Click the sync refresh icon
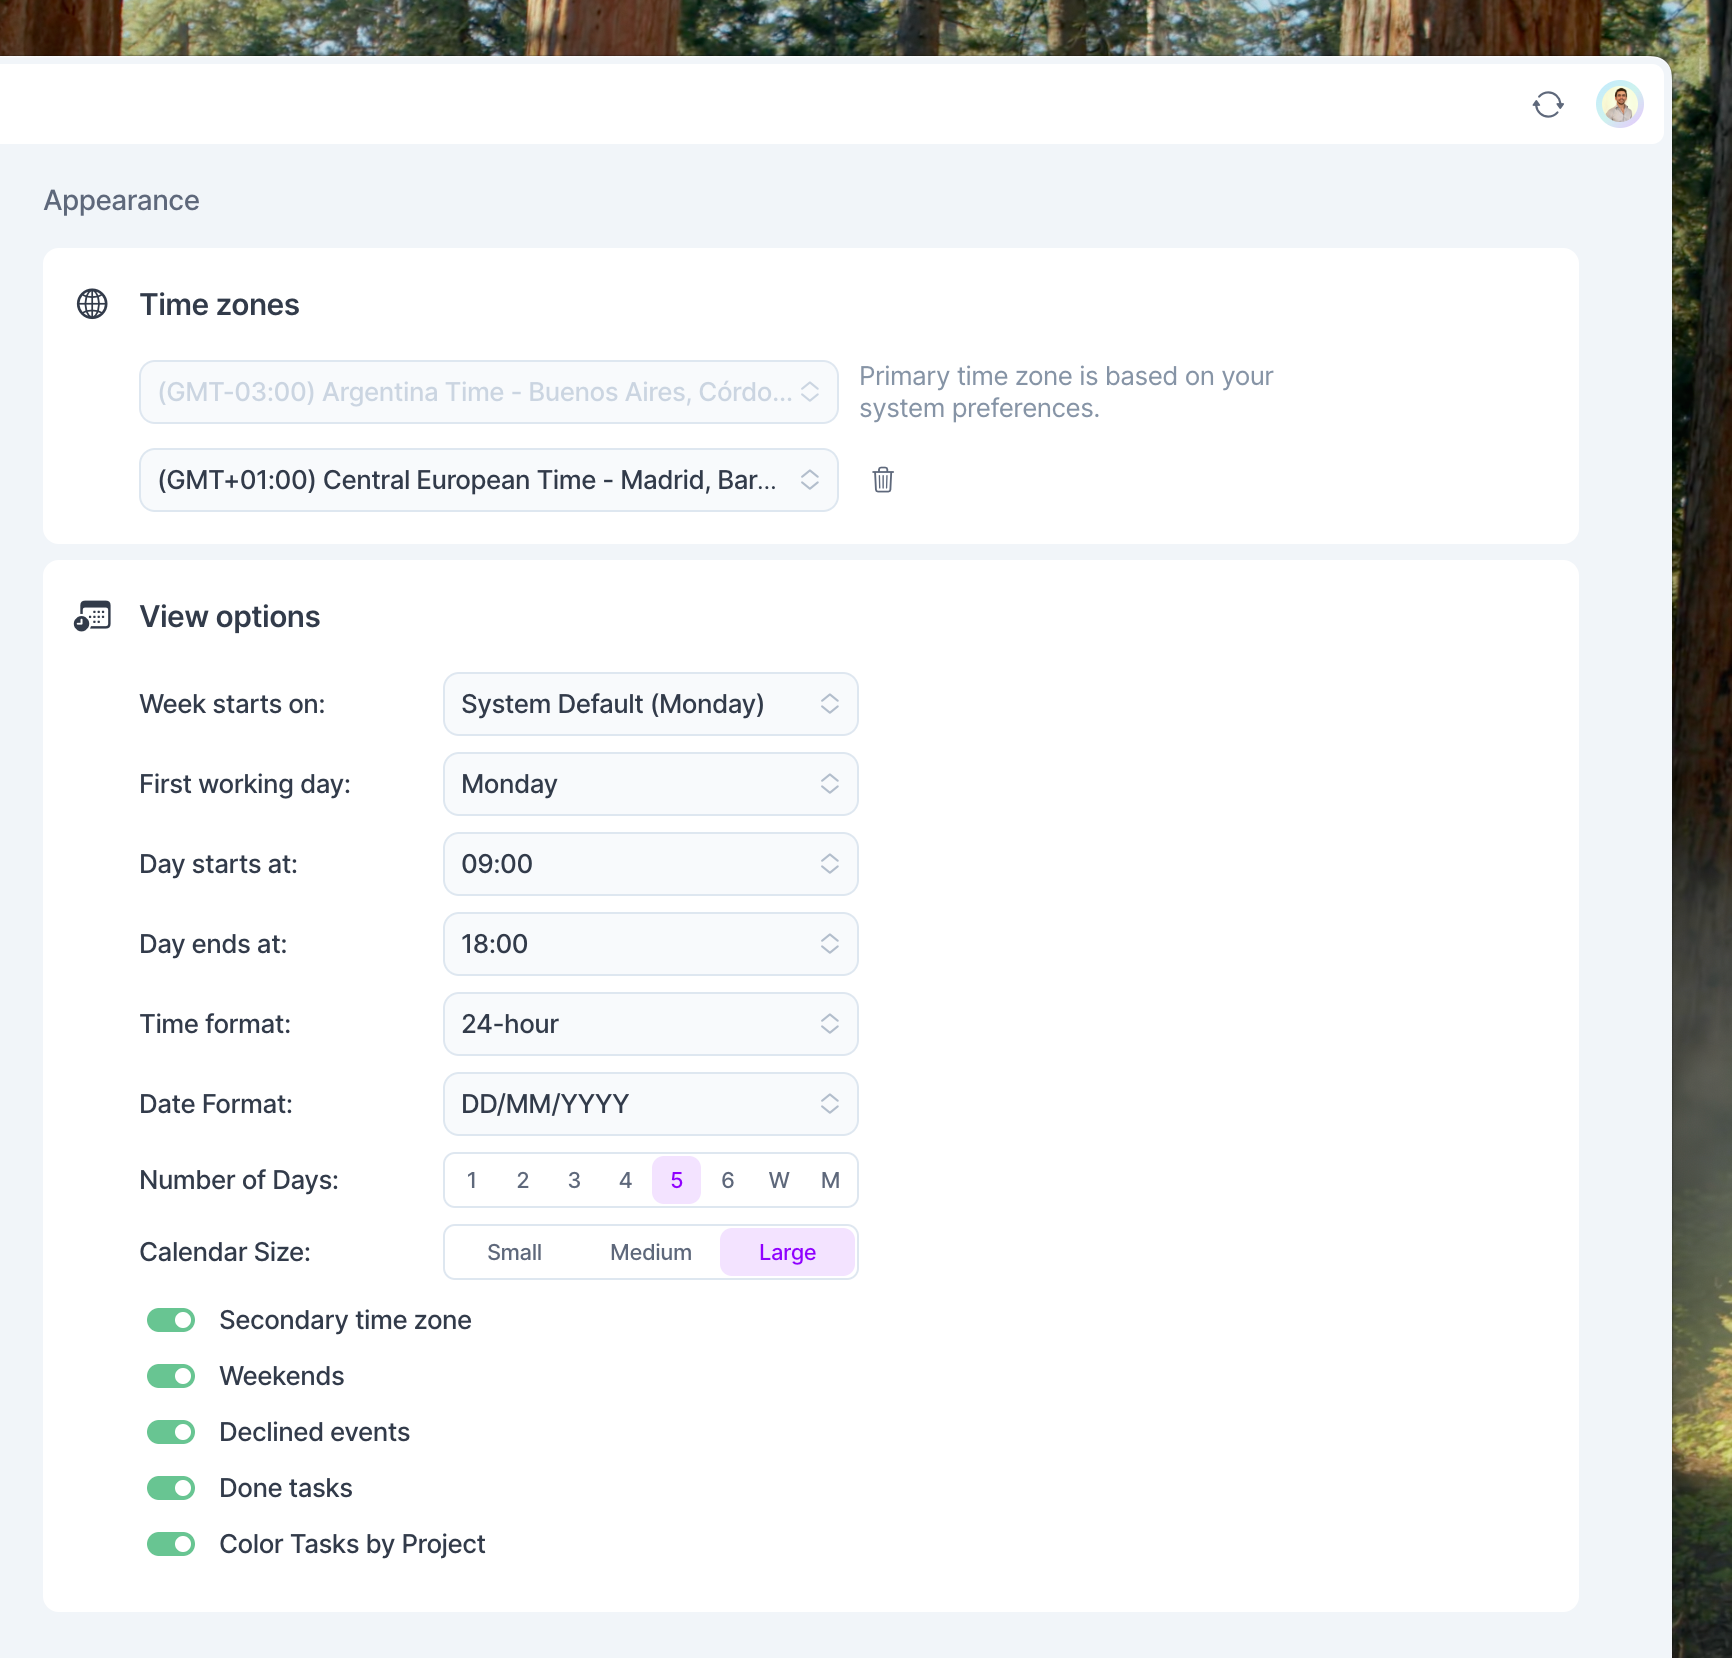1732x1658 pixels. pyautogui.click(x=1548, y=104)
